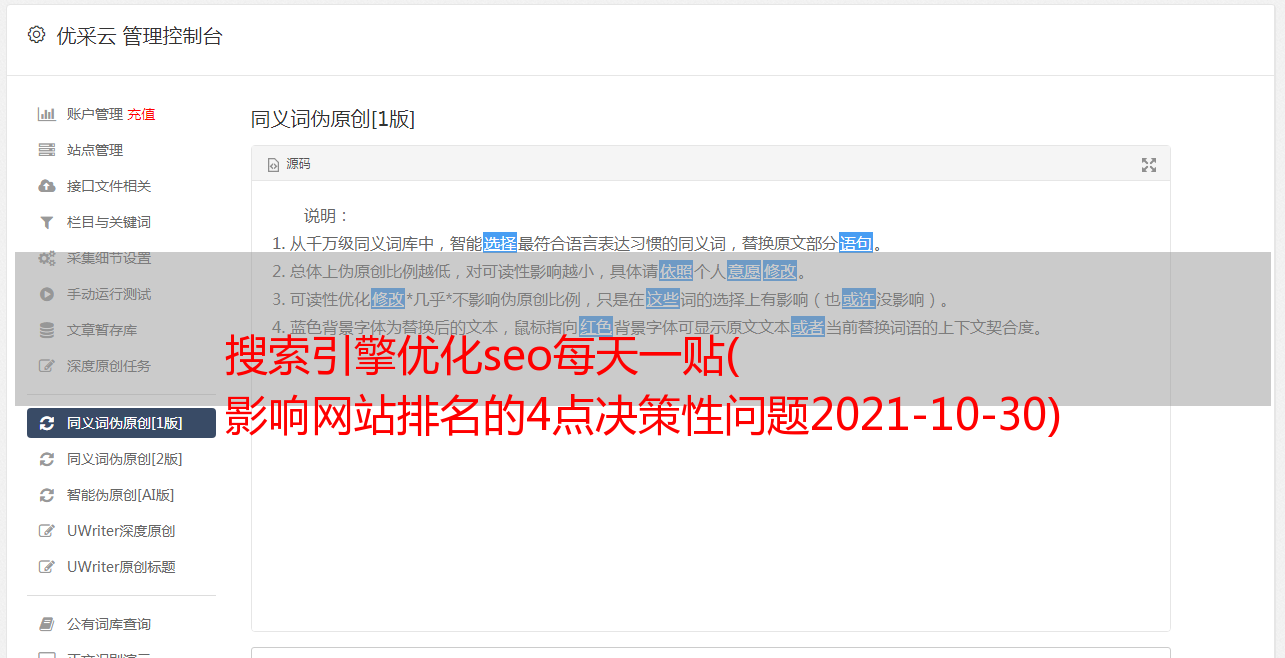Toggle fullscreen with the editor expand icon
The image size is (1285, 658).
coord(1149,165)
